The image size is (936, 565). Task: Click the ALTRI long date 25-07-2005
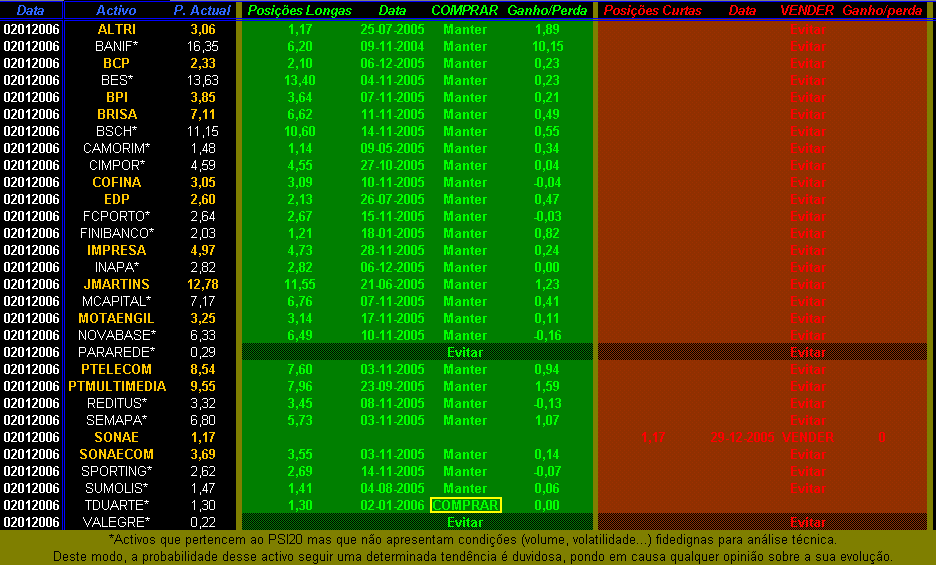pos(392,29)
